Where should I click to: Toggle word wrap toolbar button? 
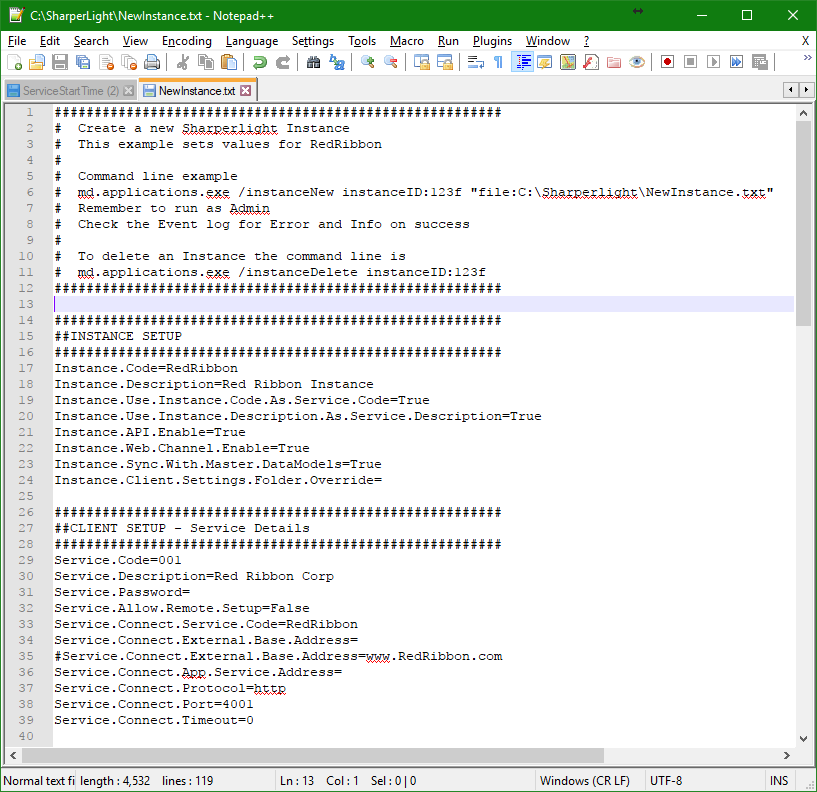(x=475, y=62)
